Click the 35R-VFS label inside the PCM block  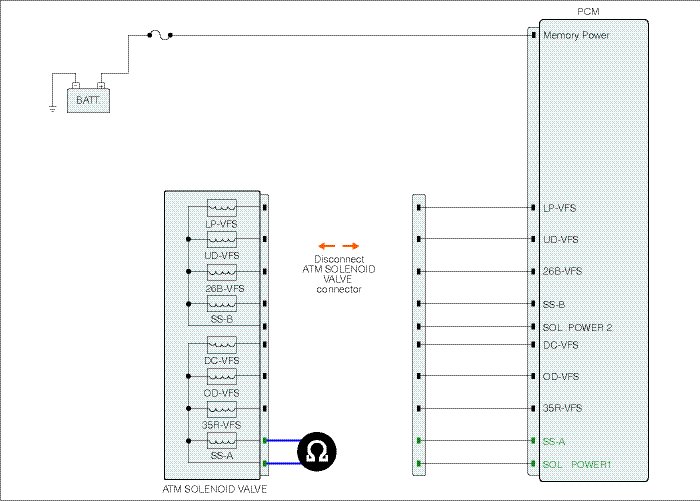[562, 408]
